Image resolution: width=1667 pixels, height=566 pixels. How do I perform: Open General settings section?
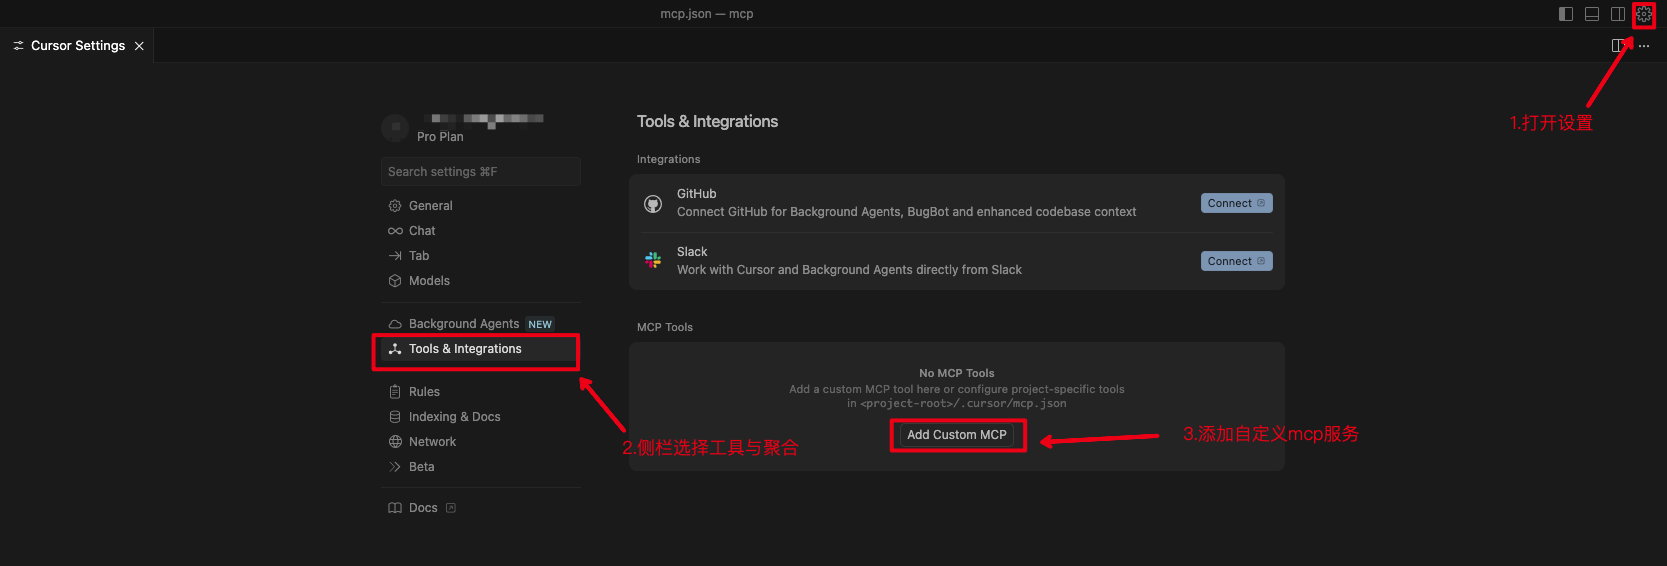point(430,206)
